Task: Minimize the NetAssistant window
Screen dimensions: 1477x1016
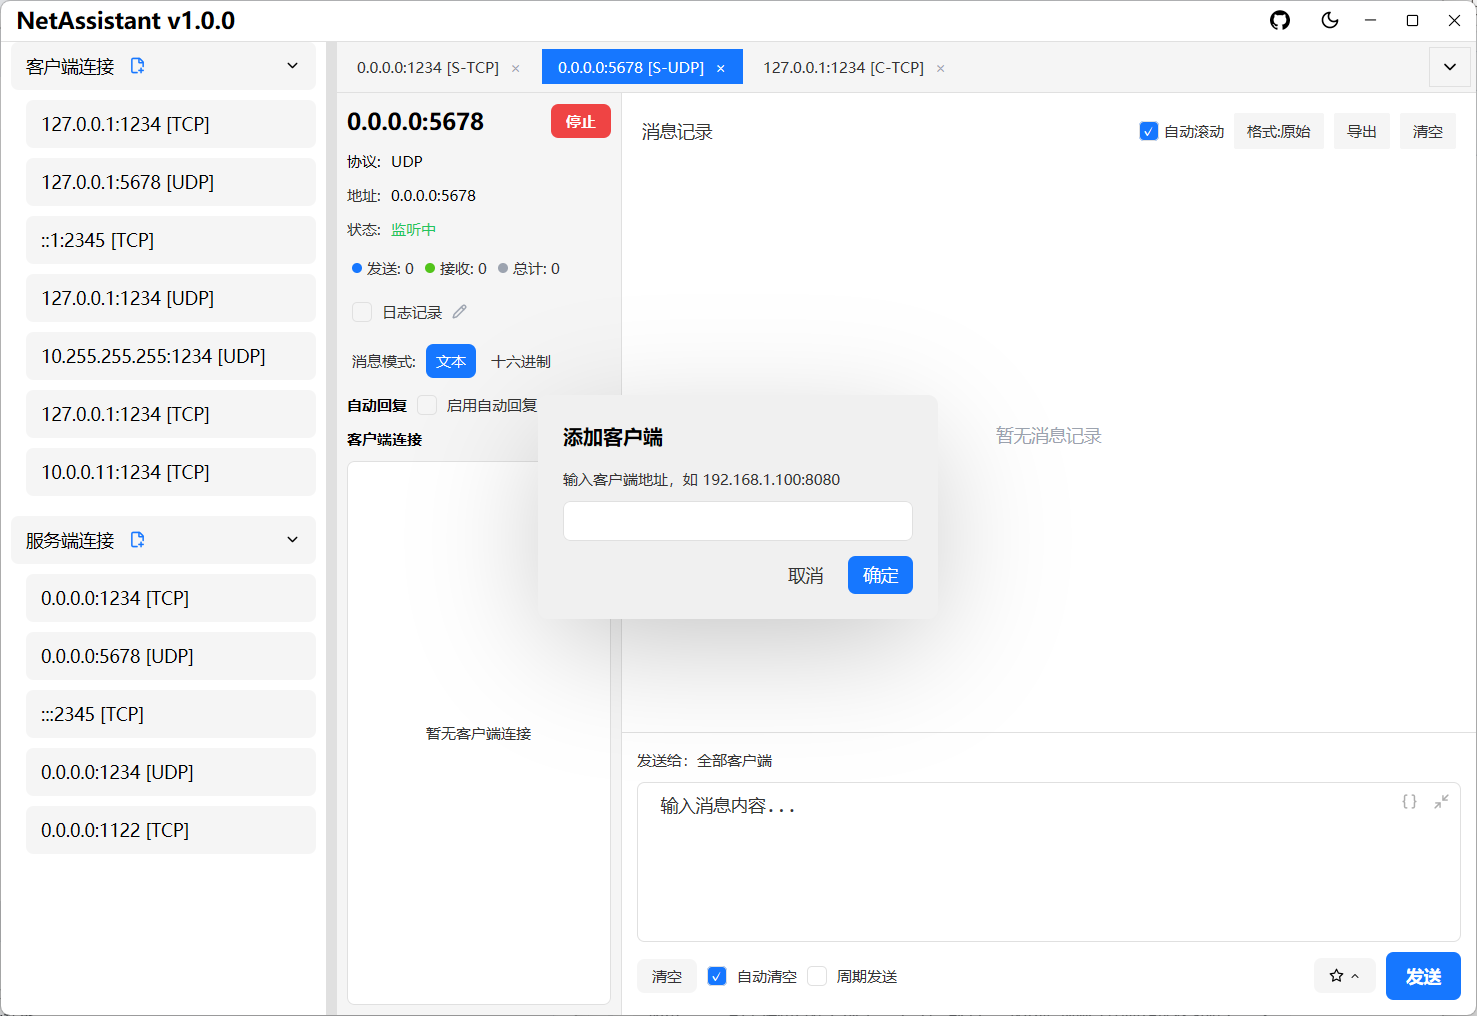Action: pyautogui.click(x=1370, y=20)
